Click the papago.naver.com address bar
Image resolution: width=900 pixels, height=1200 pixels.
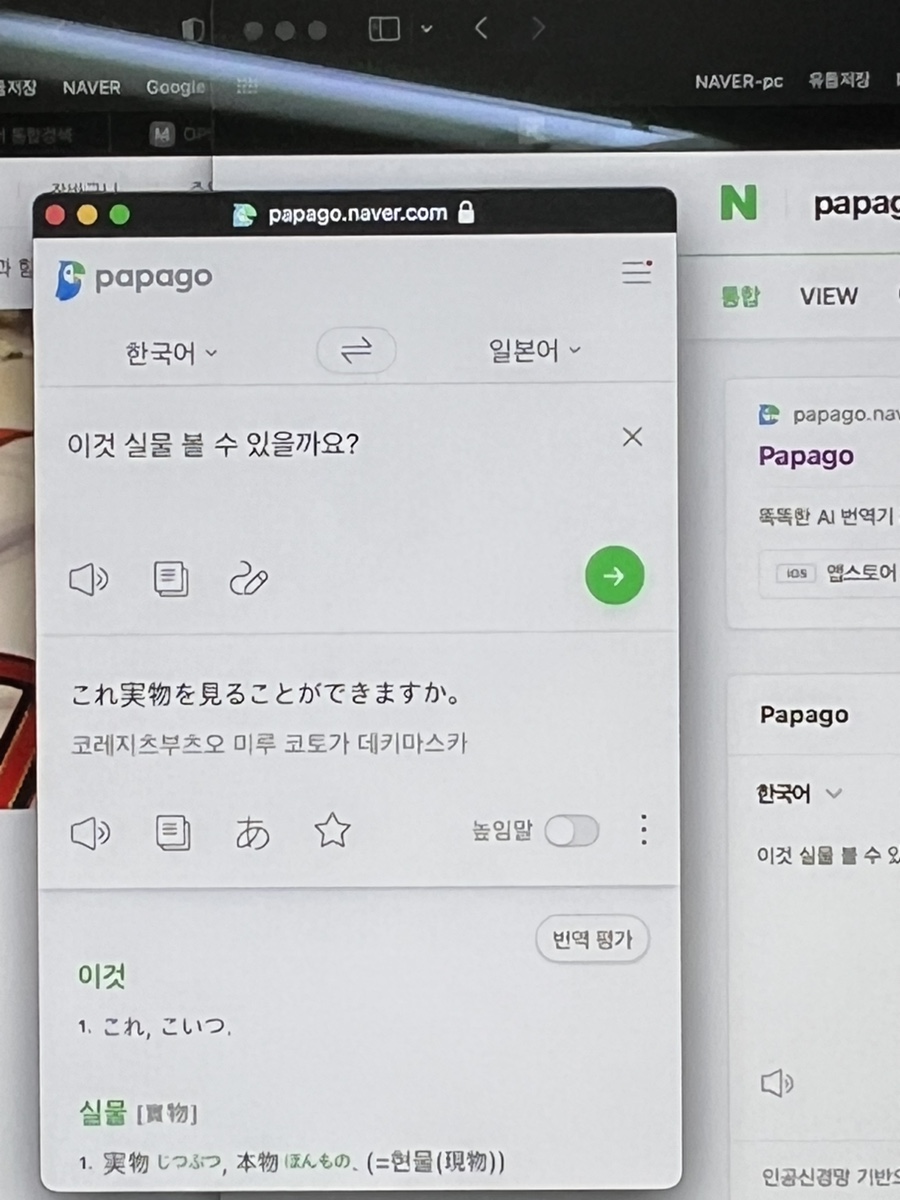coord(355,213)
